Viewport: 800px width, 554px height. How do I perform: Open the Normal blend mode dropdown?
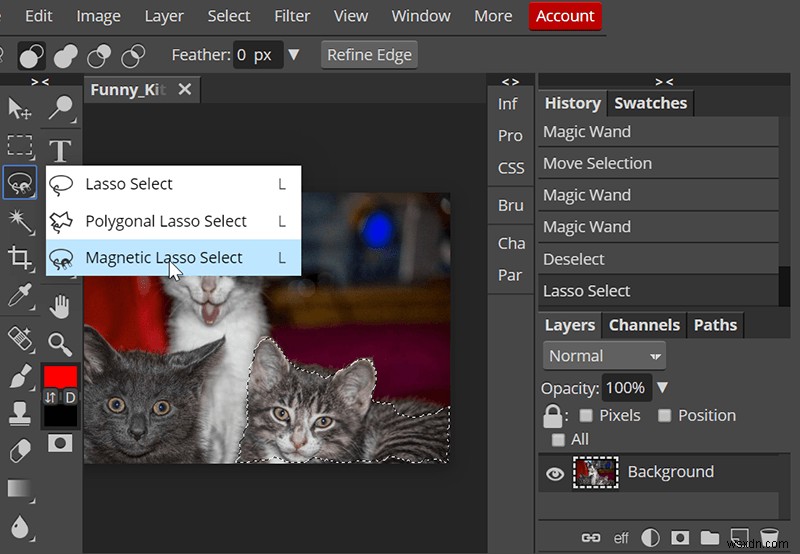[605, 356]
